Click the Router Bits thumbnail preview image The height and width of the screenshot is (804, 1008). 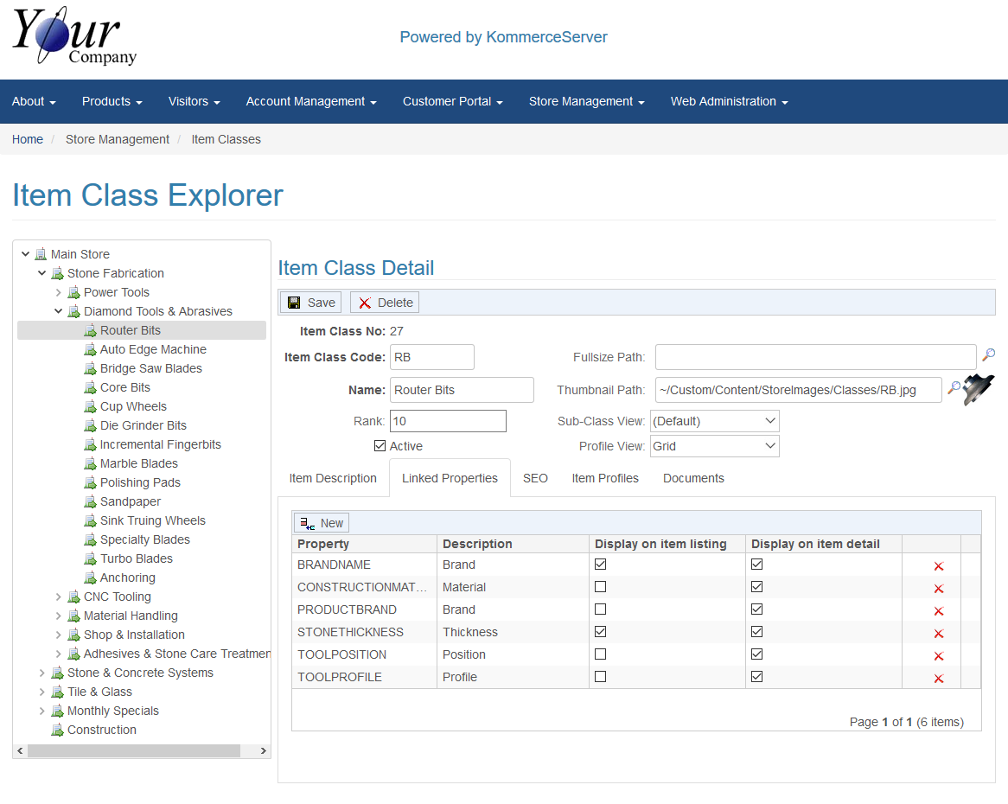pos(979,390)
